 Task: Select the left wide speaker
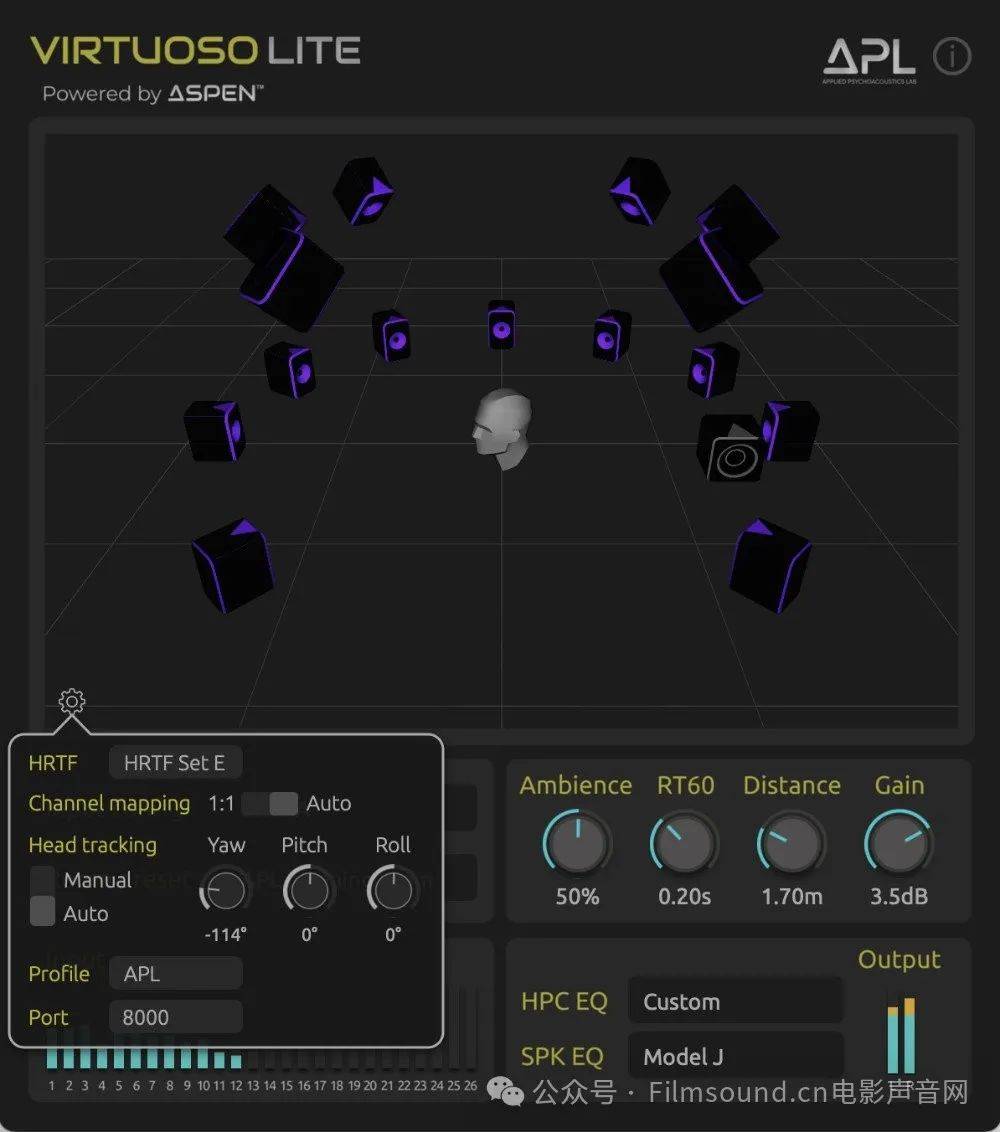click(290, 370)
